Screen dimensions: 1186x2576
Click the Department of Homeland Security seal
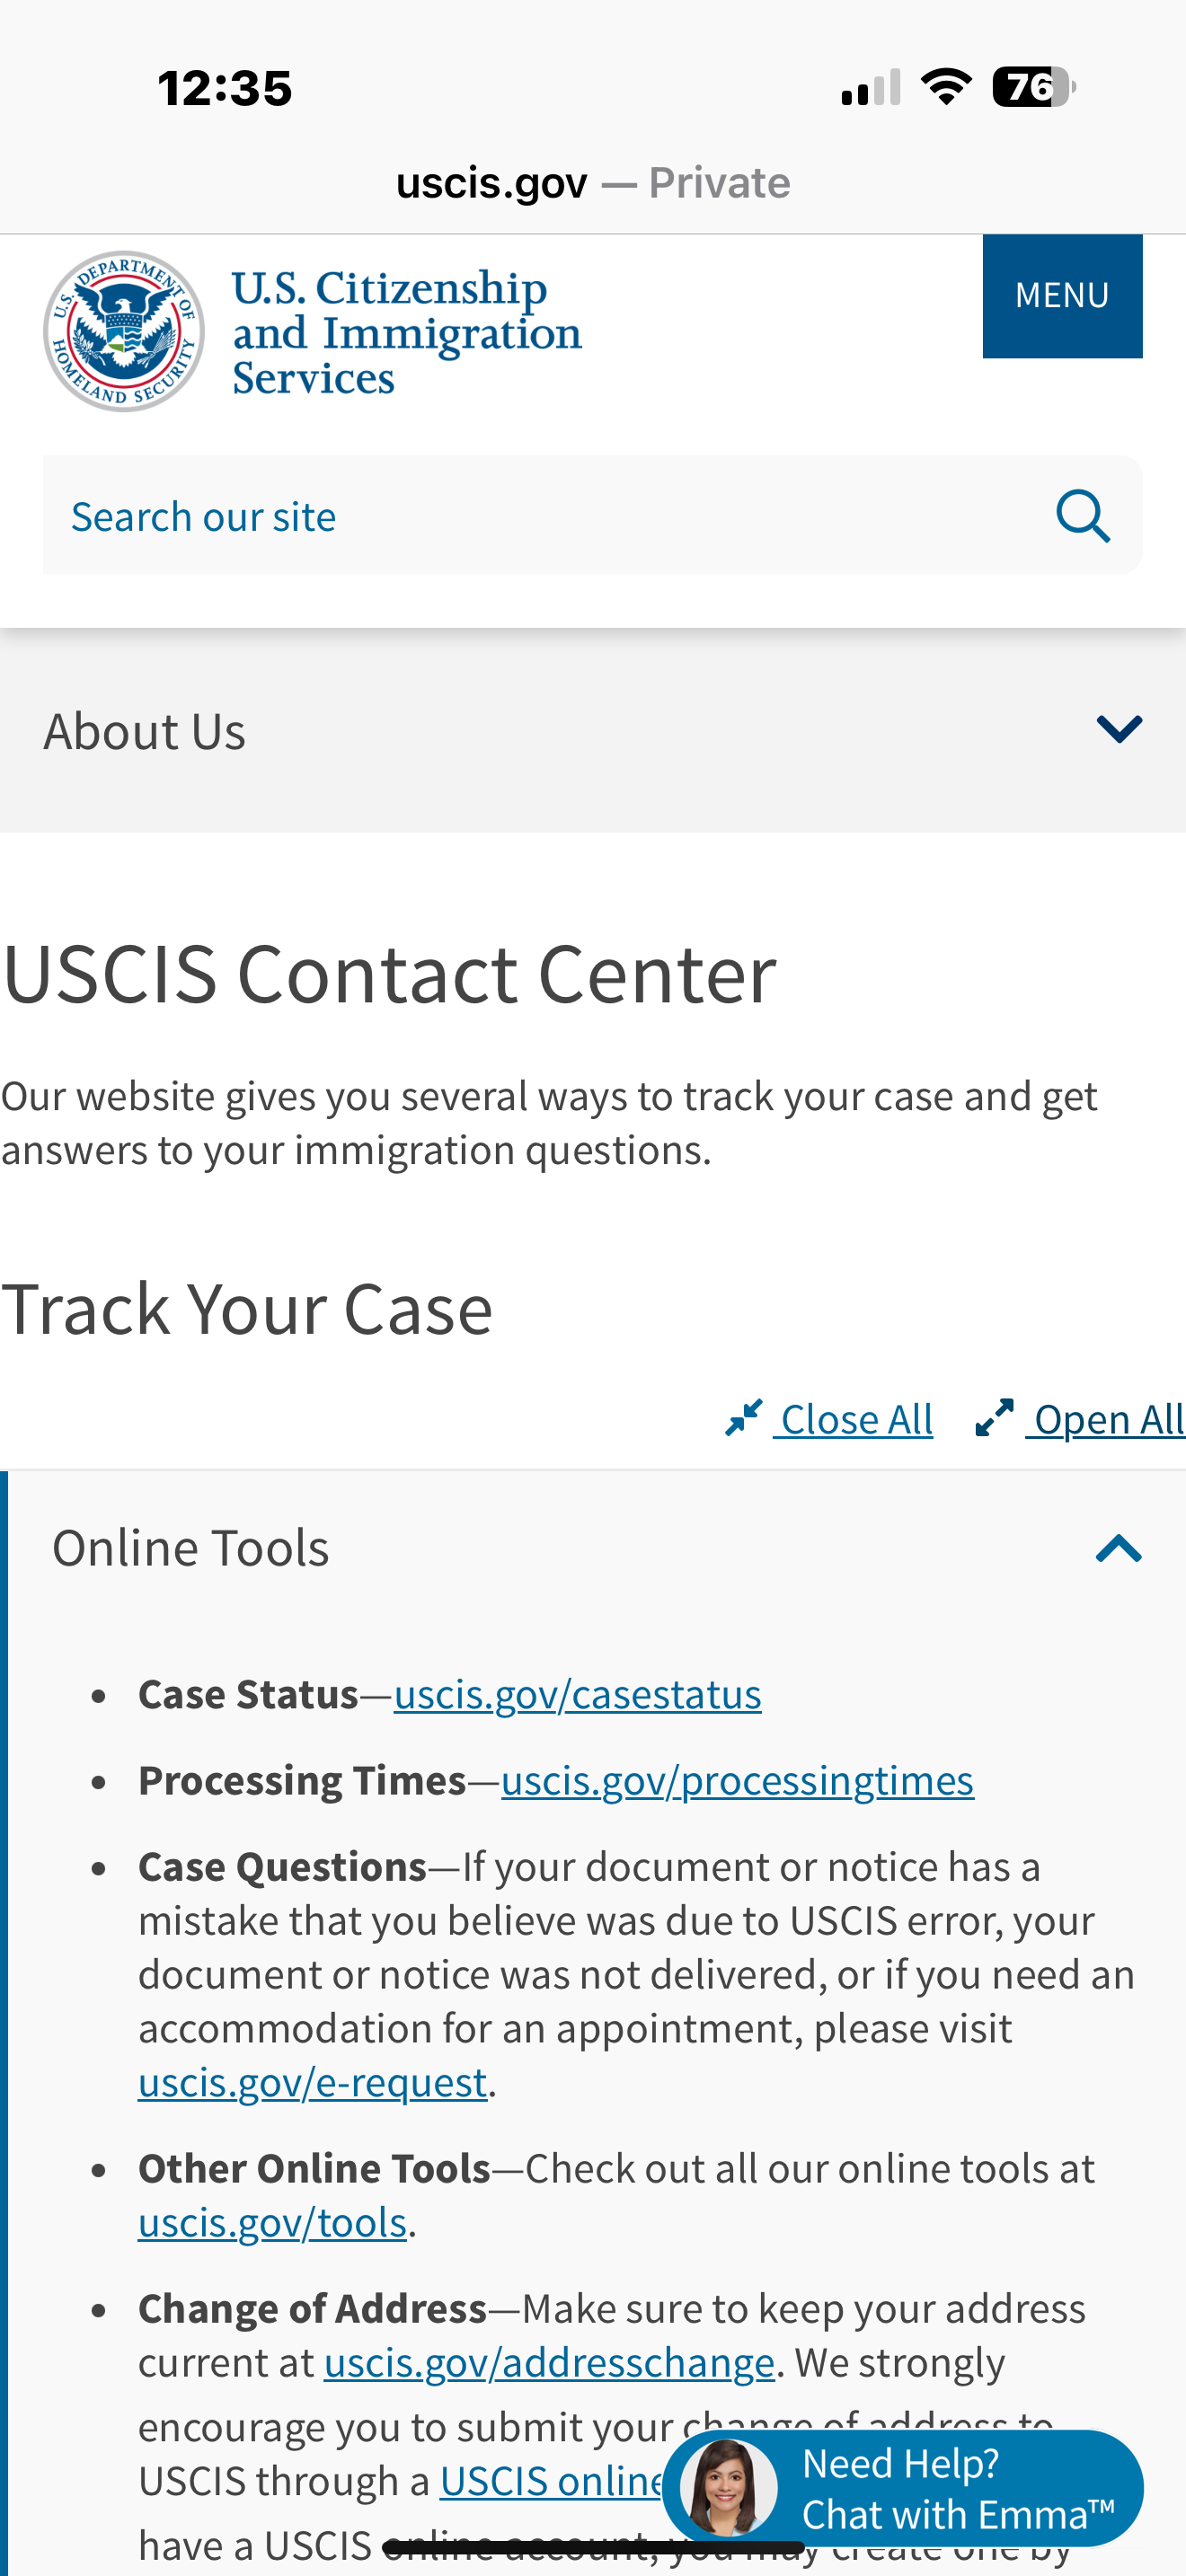[x=124, y=331]
